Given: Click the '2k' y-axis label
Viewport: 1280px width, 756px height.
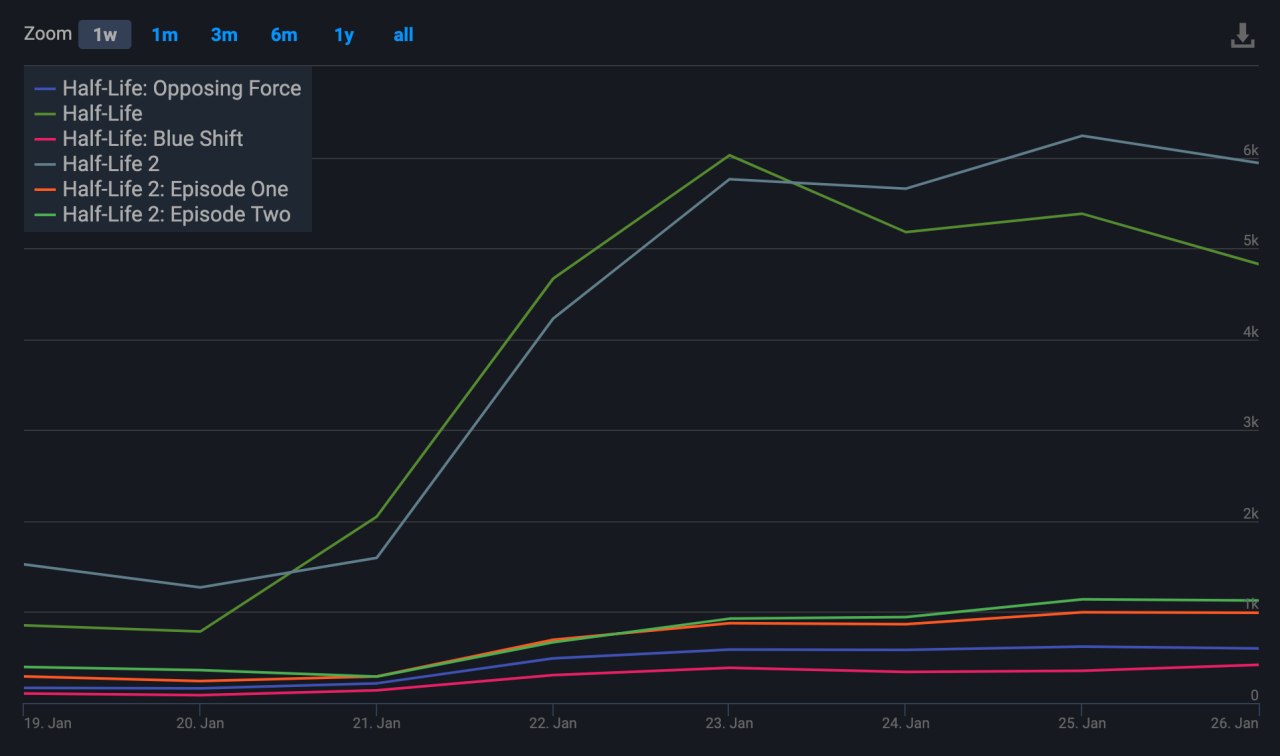Looking at the screenshot, I should click(1250, 514).
